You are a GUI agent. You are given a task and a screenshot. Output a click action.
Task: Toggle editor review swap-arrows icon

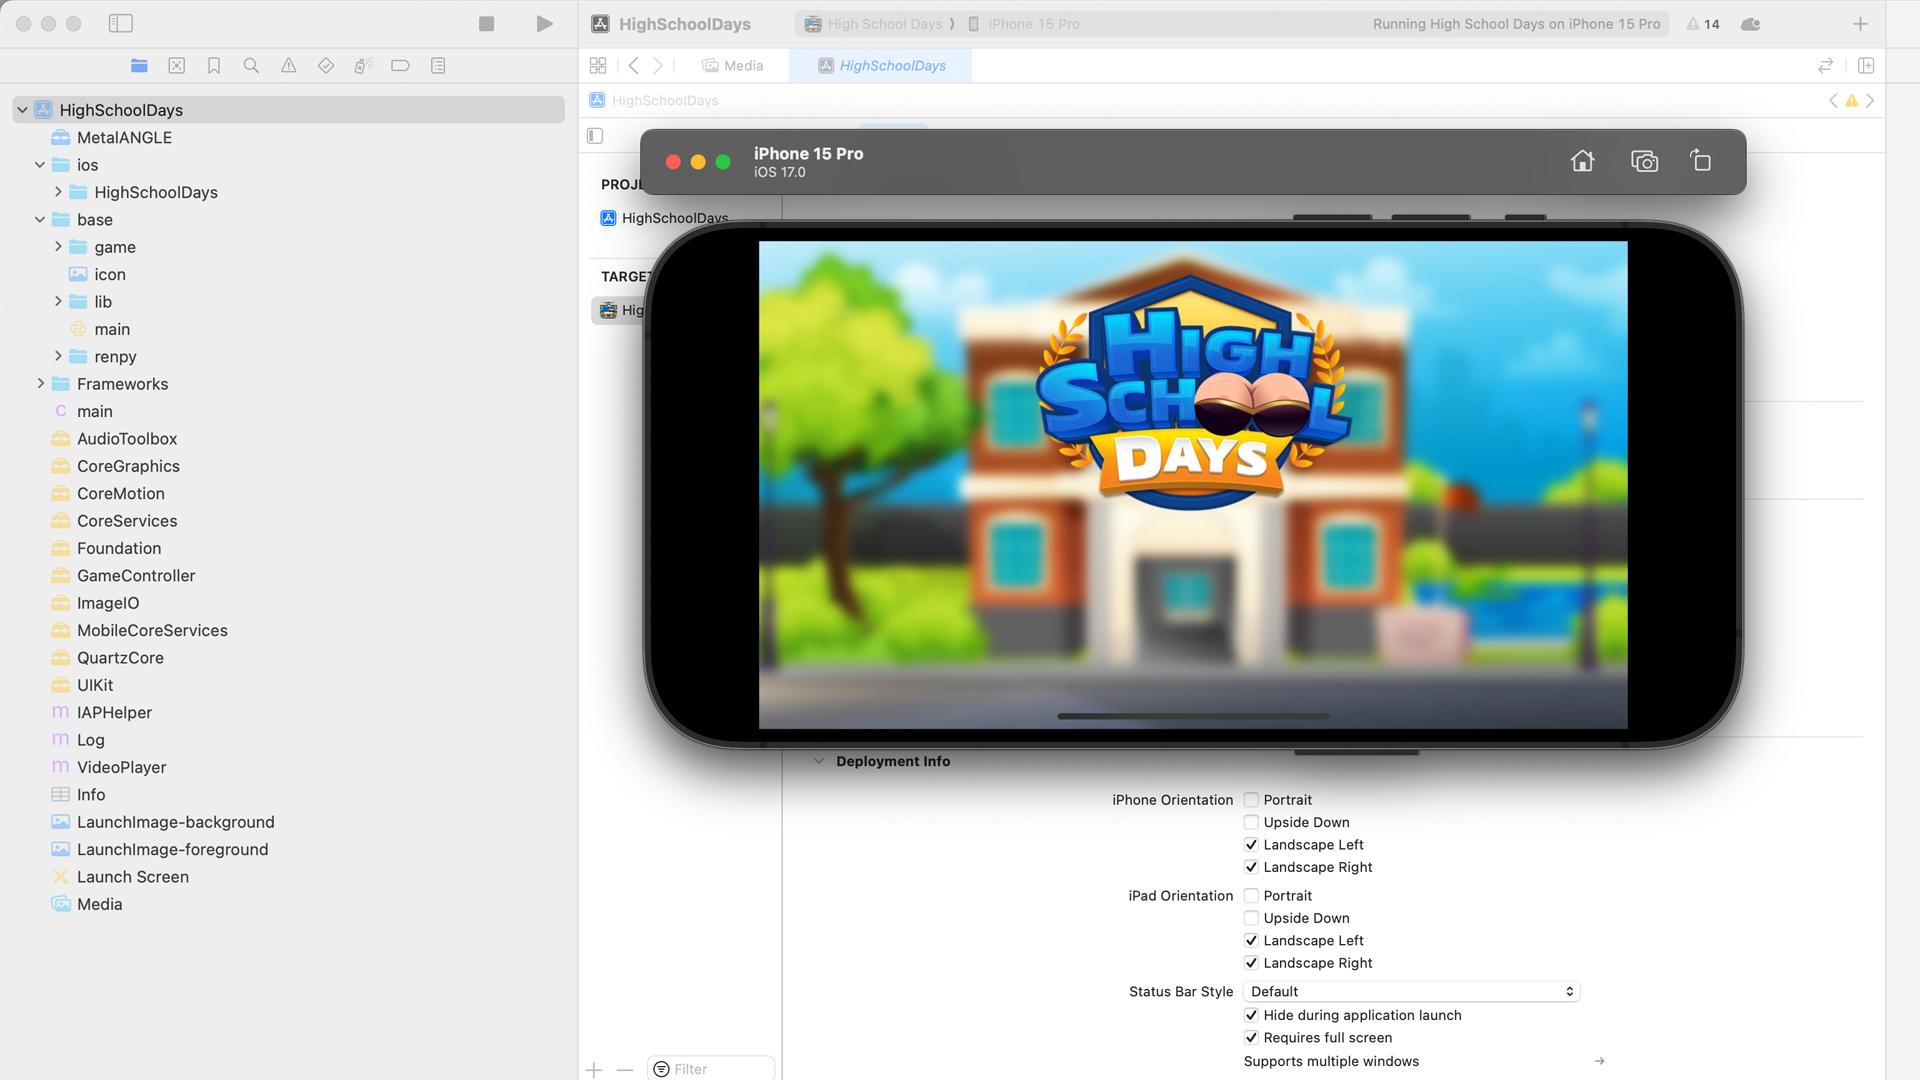coord(1825,65)
